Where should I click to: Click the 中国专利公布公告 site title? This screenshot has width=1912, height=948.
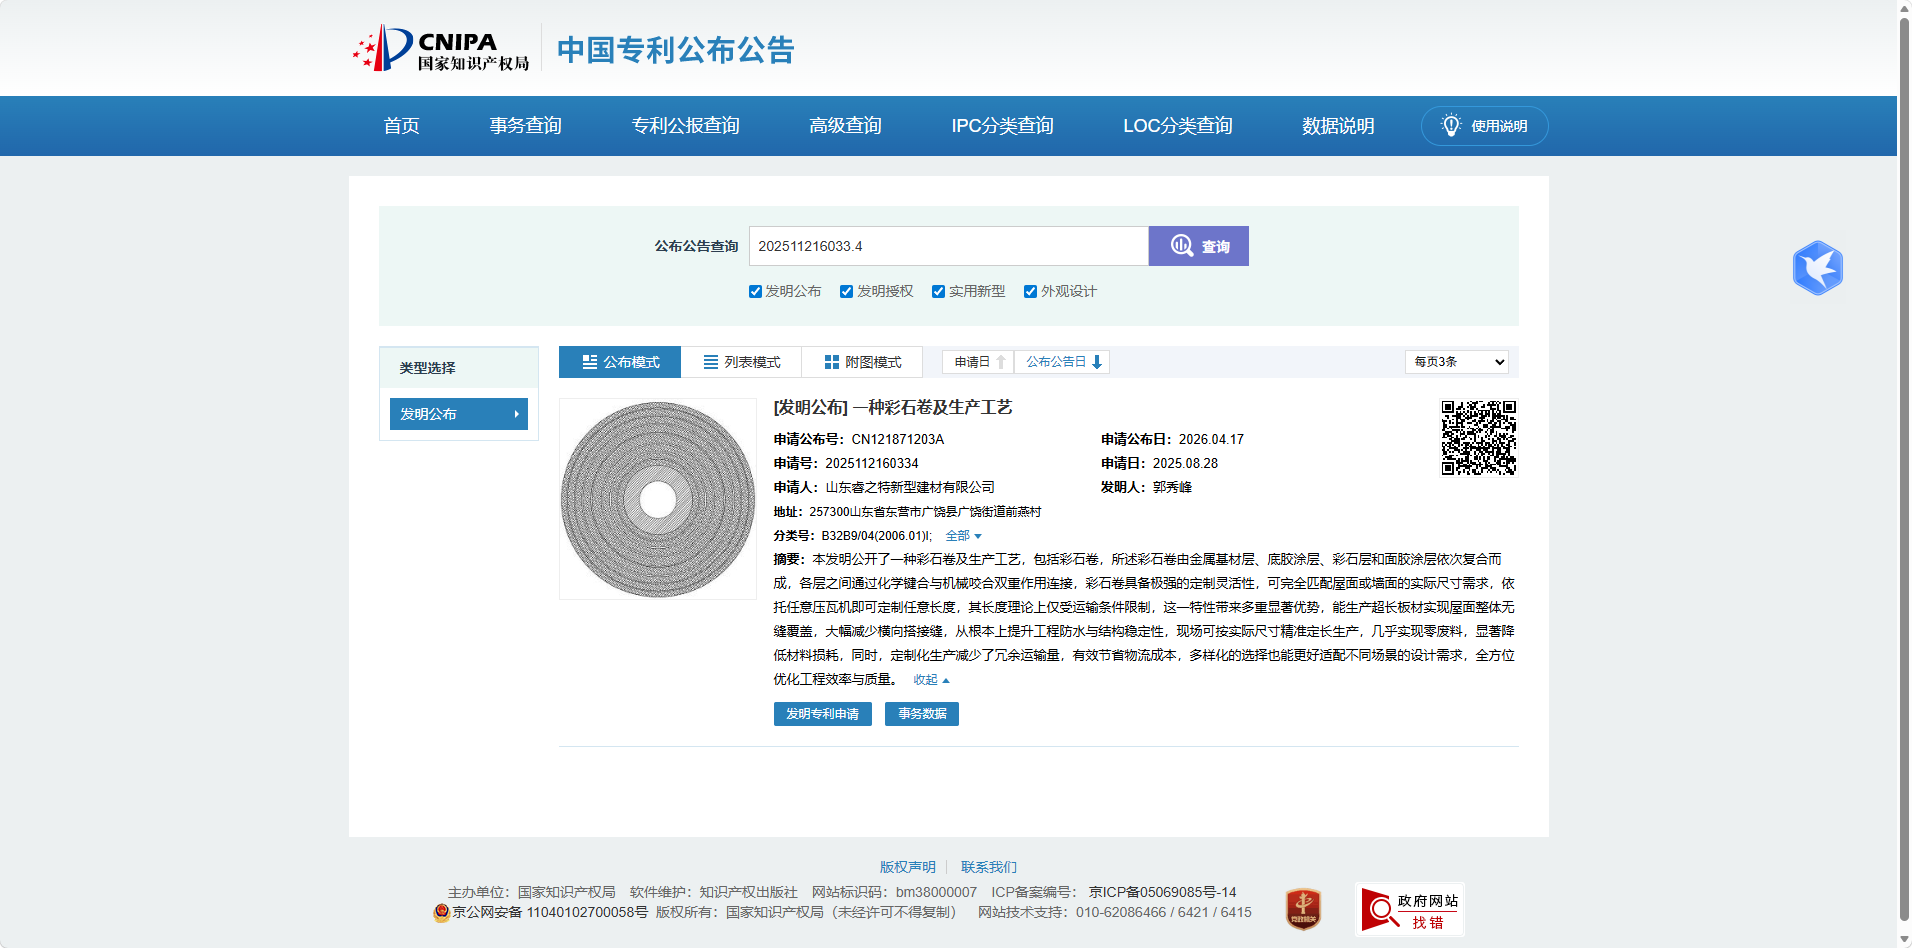point(675,49)
